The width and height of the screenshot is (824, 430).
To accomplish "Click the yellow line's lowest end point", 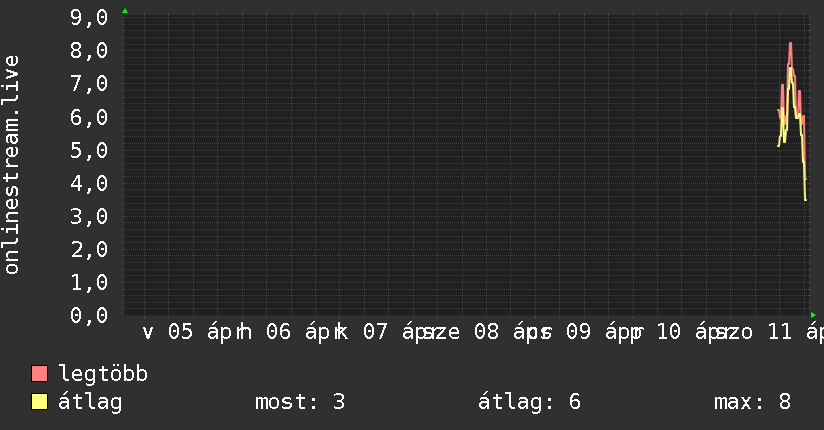I will click(805, 200).
